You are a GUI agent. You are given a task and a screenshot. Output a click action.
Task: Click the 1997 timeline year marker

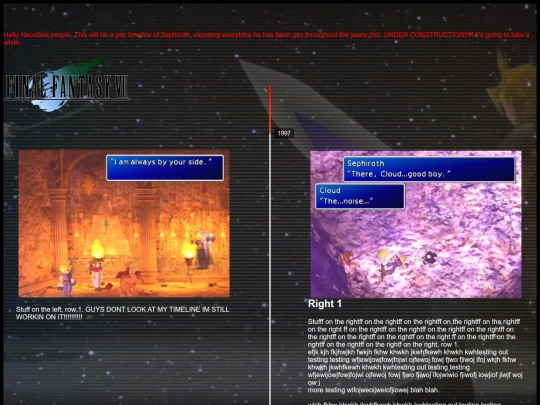point(284,133)
